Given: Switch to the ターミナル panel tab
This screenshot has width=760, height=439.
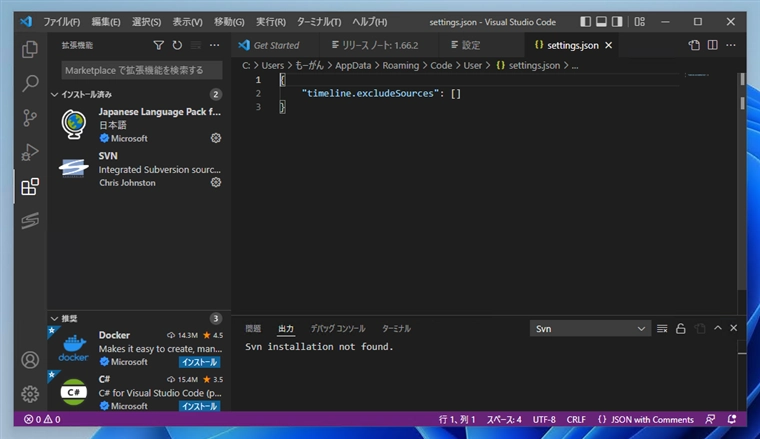Looking at the screenshot, I should 396,329.
